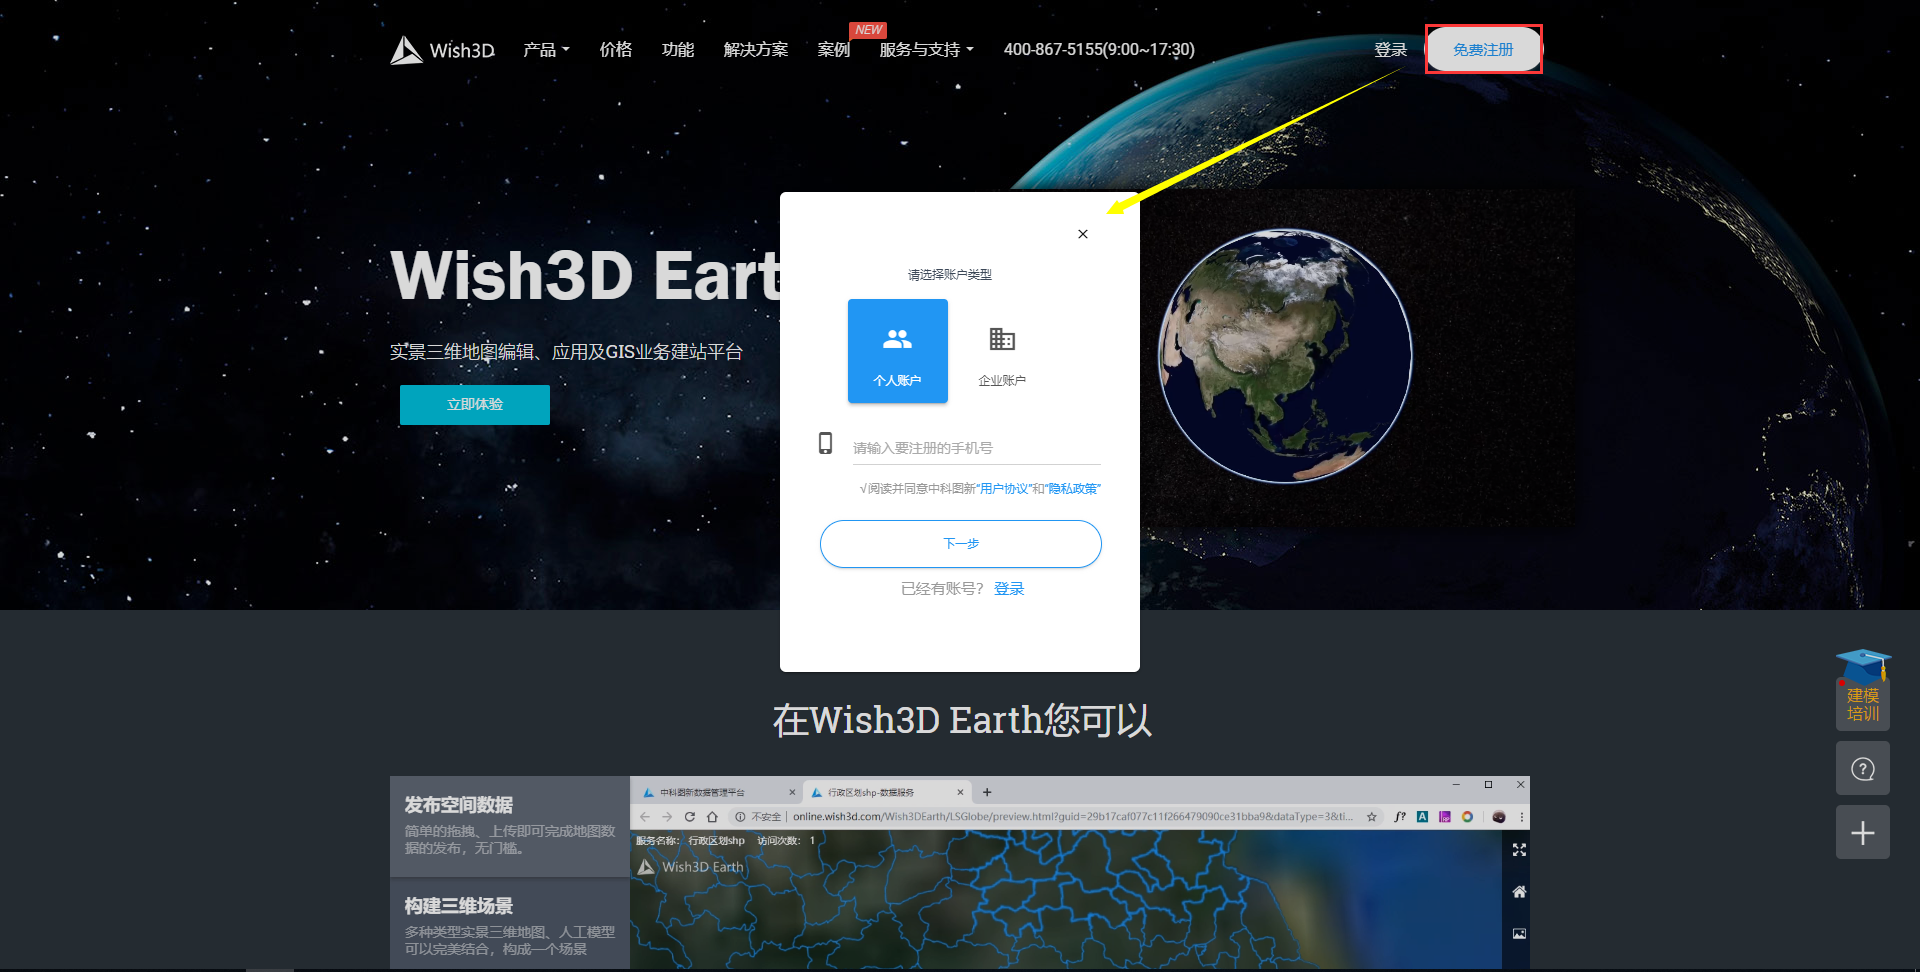Click the Wish3D logo in the navbar
Image resolution: width=1920 pixels, height=972 pixels.
[442, 50]
